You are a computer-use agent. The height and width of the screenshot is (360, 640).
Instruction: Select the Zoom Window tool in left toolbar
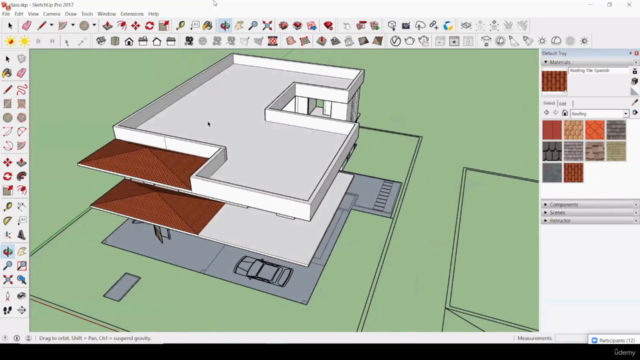click(x=22, y=266)
